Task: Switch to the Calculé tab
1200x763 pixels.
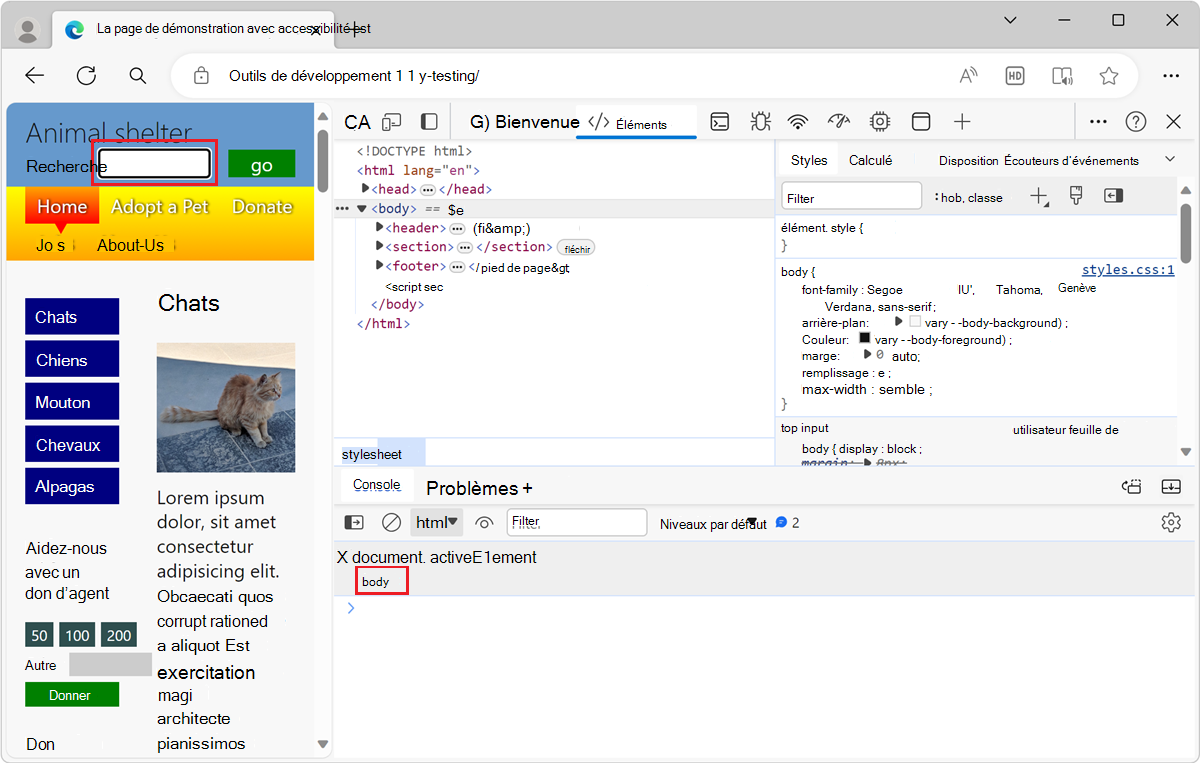Action: pyautogui.click(x=871, y=159)
